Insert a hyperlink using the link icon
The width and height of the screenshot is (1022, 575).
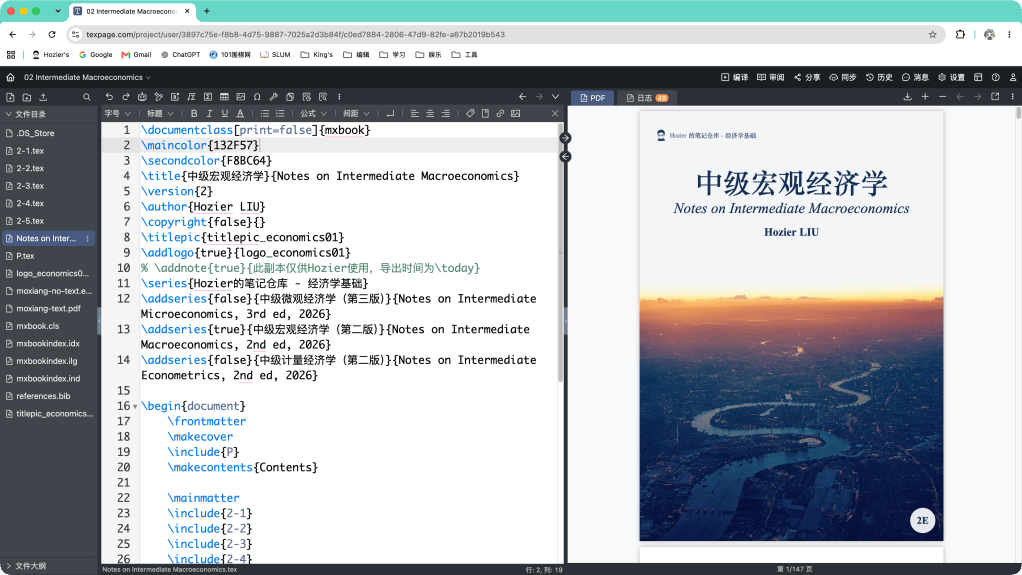[x=500, y=113]
